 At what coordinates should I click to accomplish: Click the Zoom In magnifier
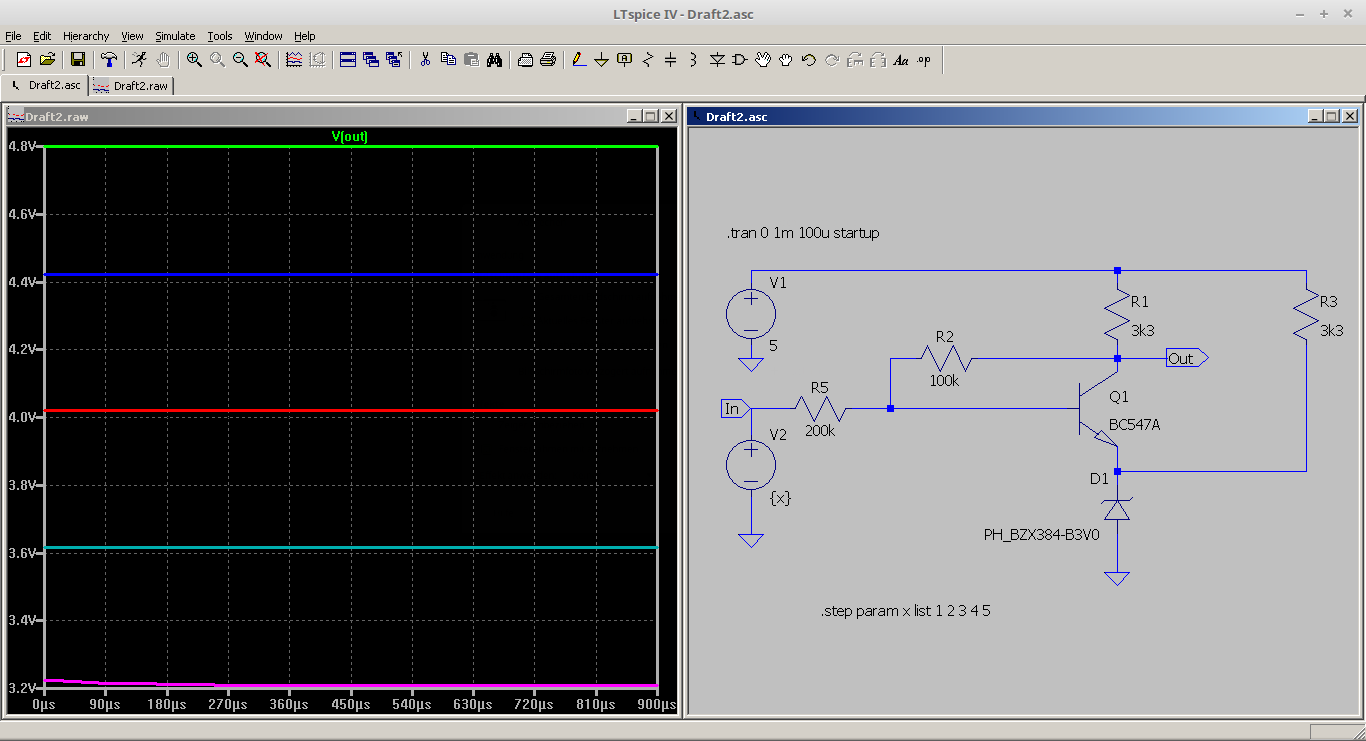(194, 60)
